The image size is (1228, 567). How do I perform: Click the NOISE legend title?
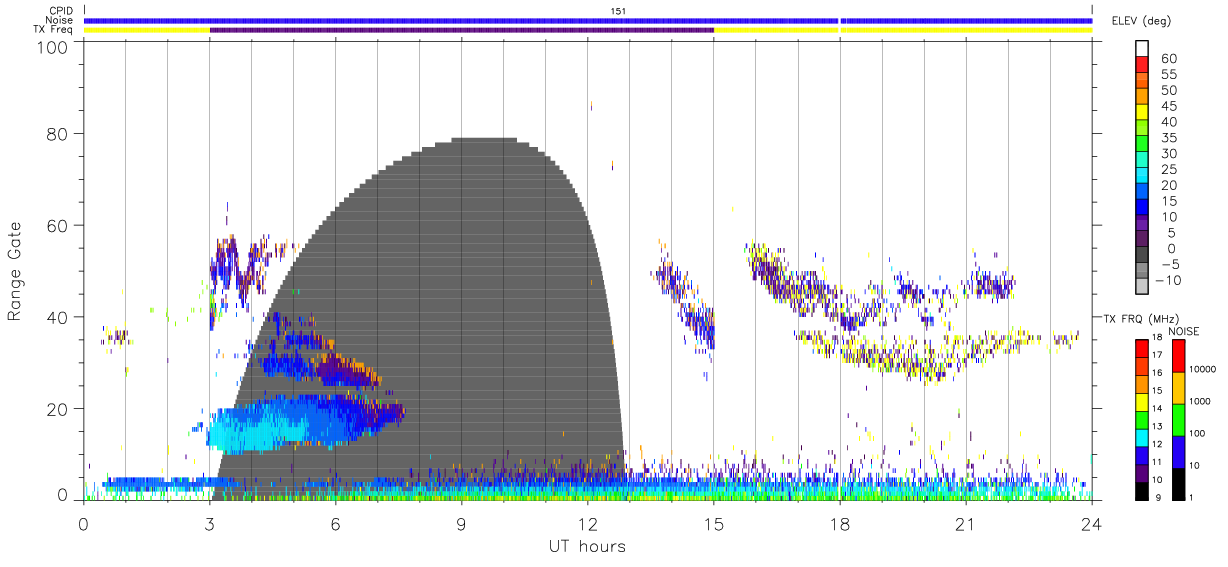pos(1183,331)
